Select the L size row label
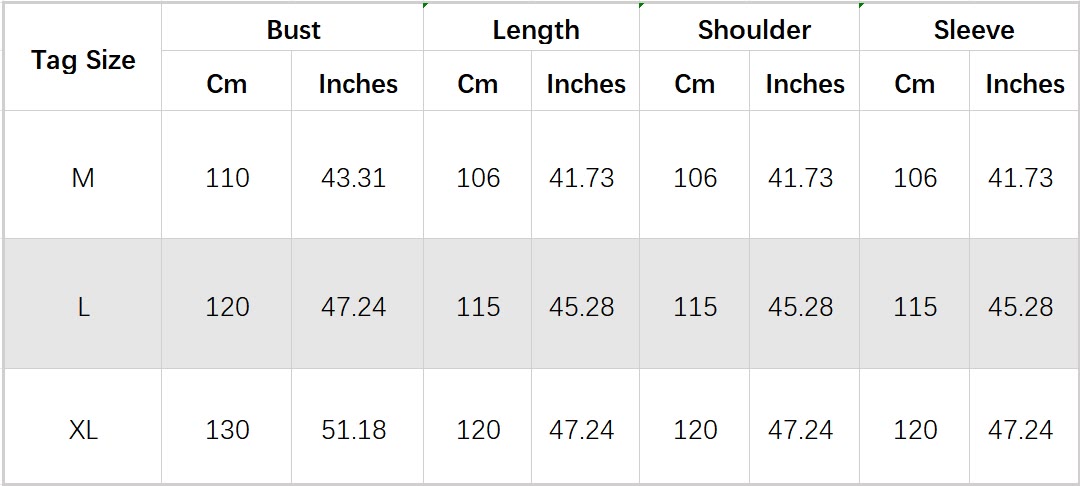This screenshot has width=1080, height=486. [x=83, y=306]
